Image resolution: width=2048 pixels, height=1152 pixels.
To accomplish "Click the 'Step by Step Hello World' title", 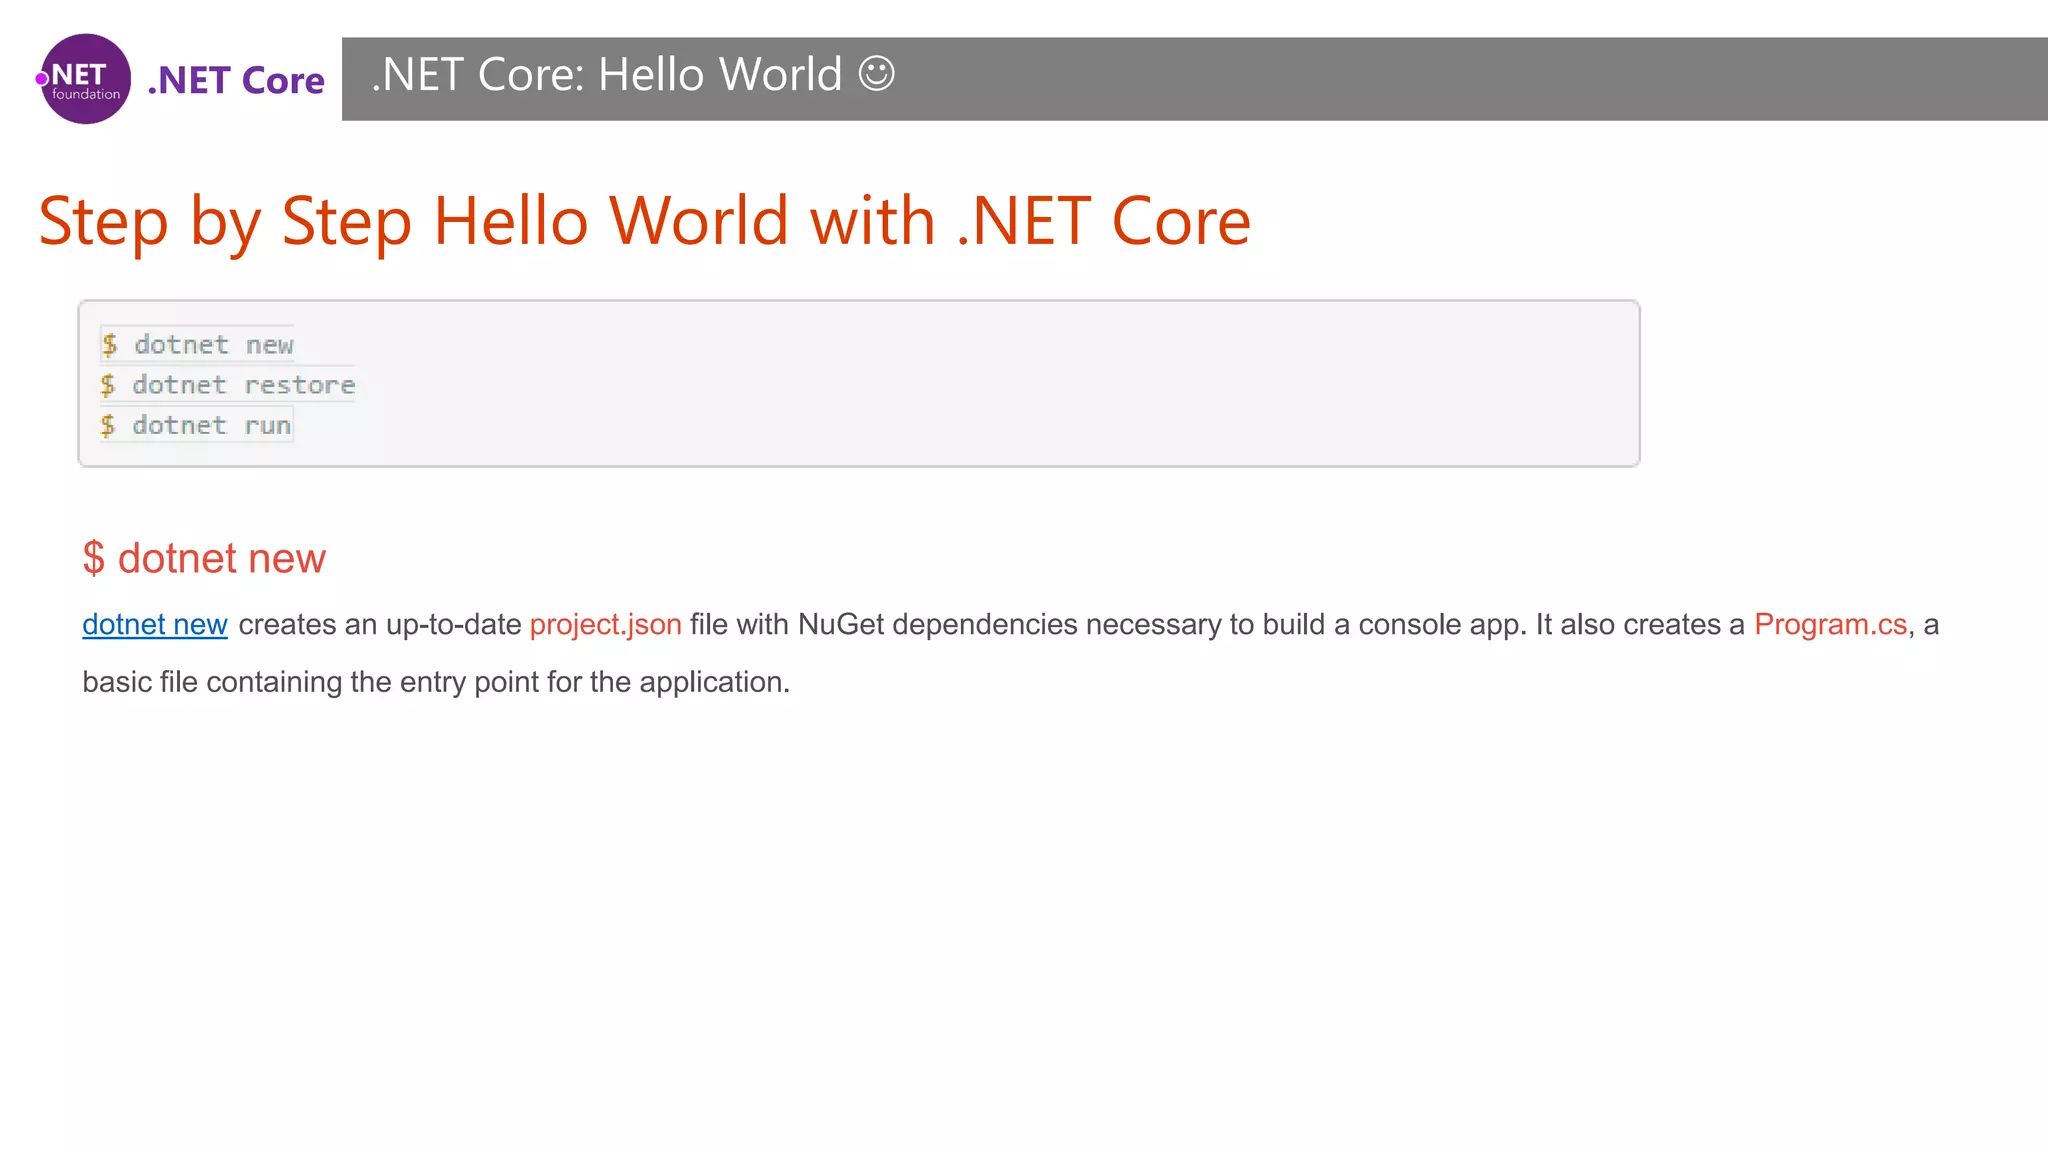I will click(x=644, y=221).
